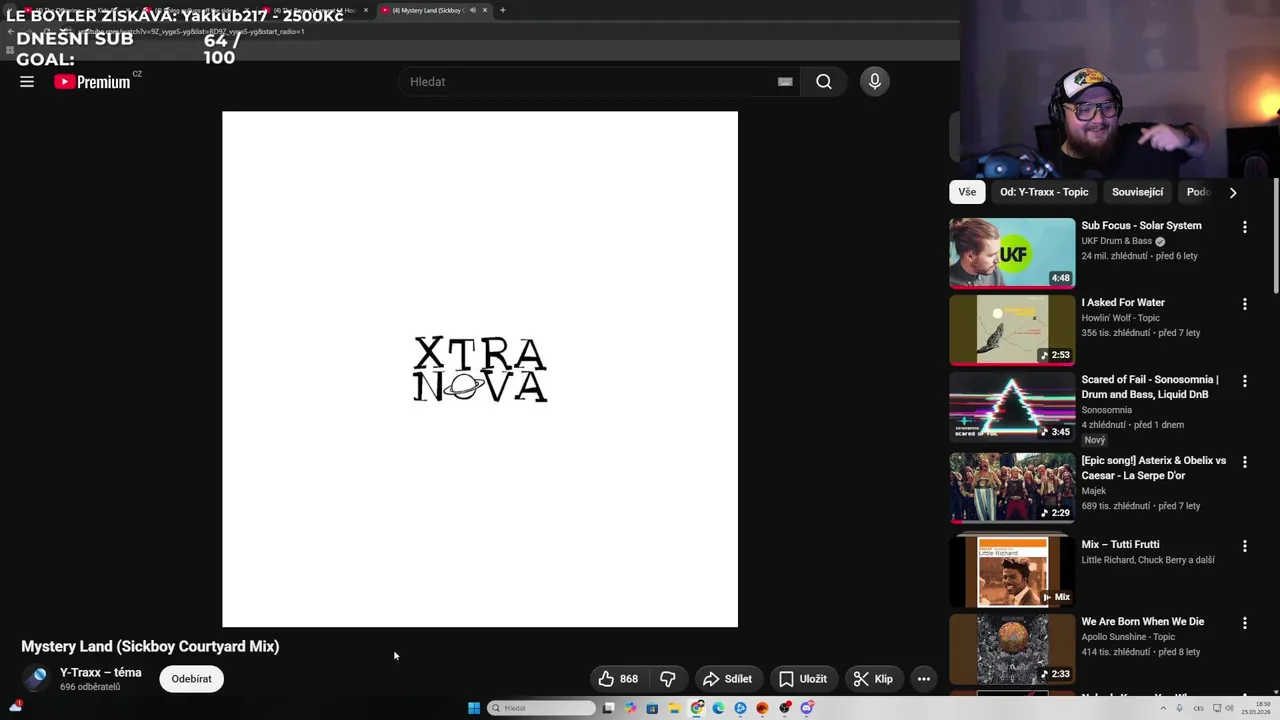The width and height of the screenshot is (1280, 720).
Task: Select the Od: Y-Traxx - Topic chip
Action: pos(1044,192)
